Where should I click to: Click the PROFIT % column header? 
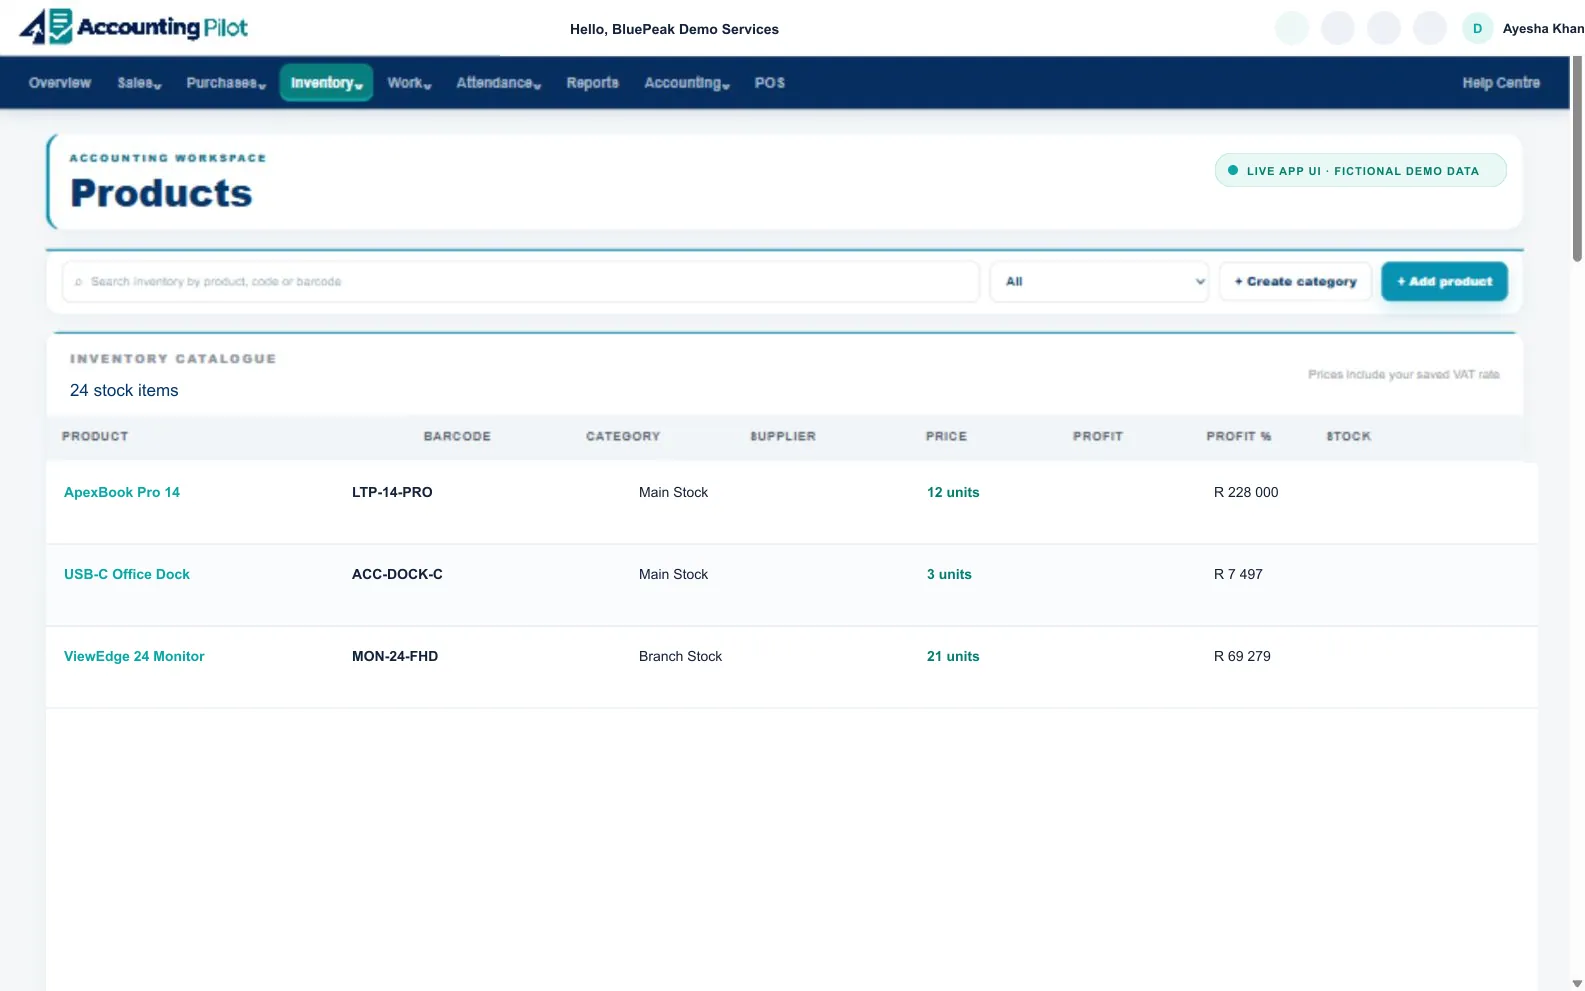[x=1238, y=437]
